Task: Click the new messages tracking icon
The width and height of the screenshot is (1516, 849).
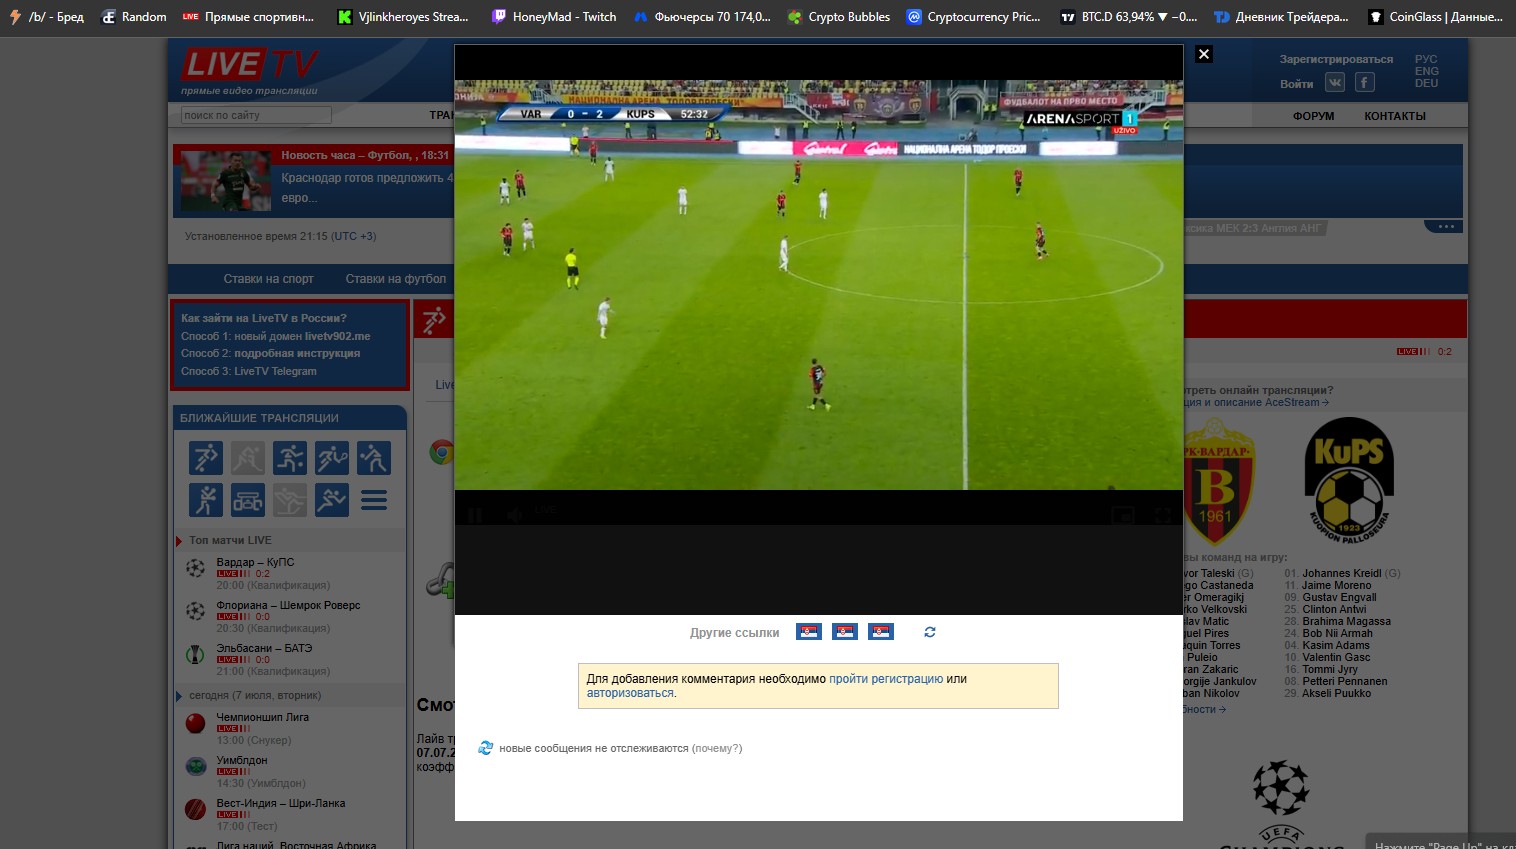Action: click(x=486, y=748)
